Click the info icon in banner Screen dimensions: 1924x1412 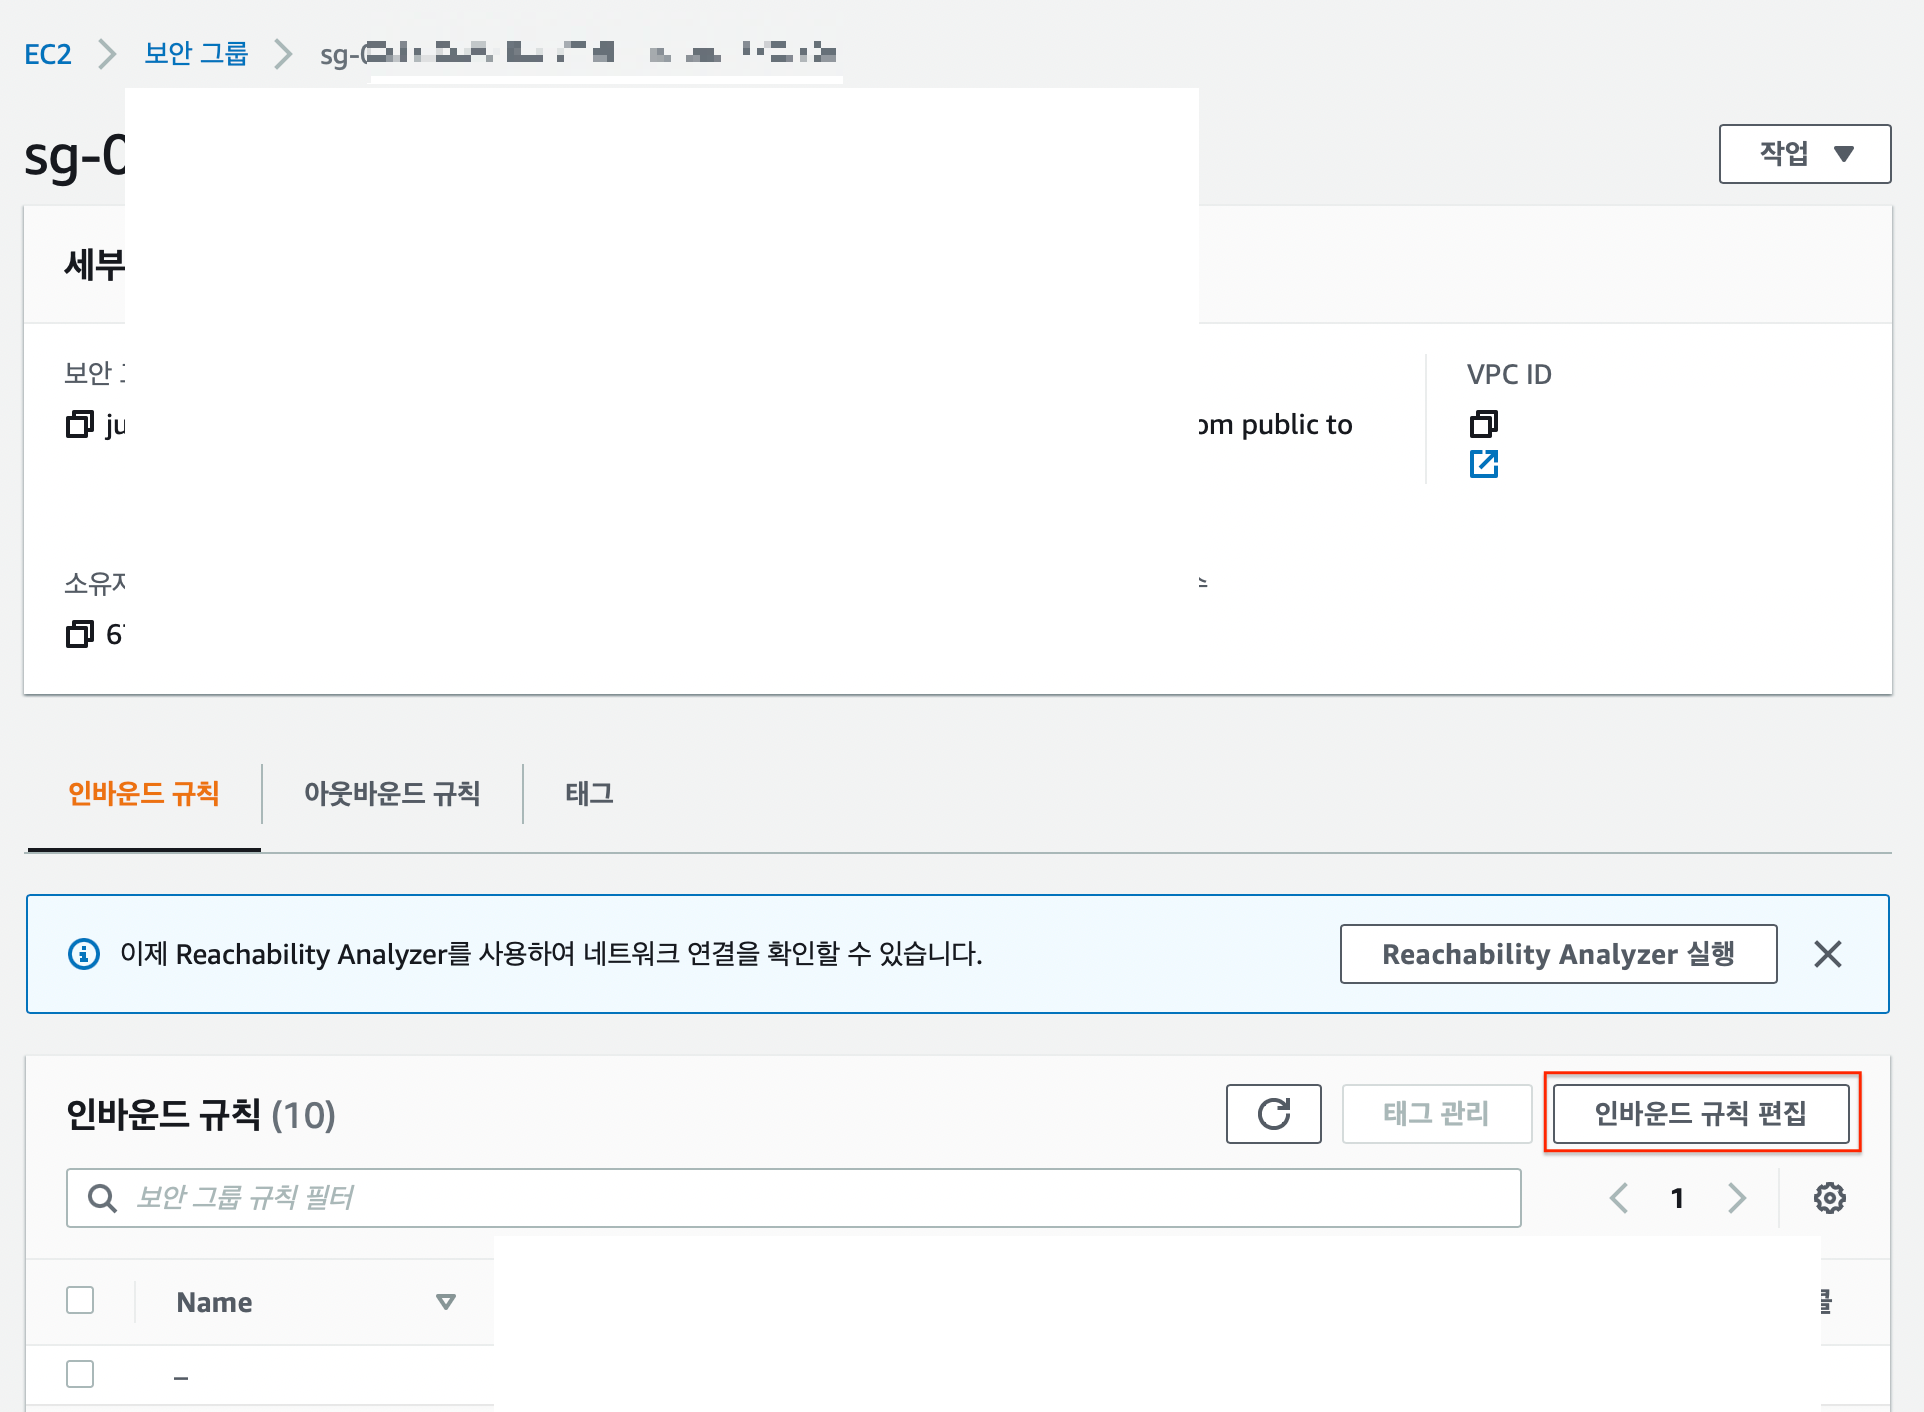[x=84, y=954]
